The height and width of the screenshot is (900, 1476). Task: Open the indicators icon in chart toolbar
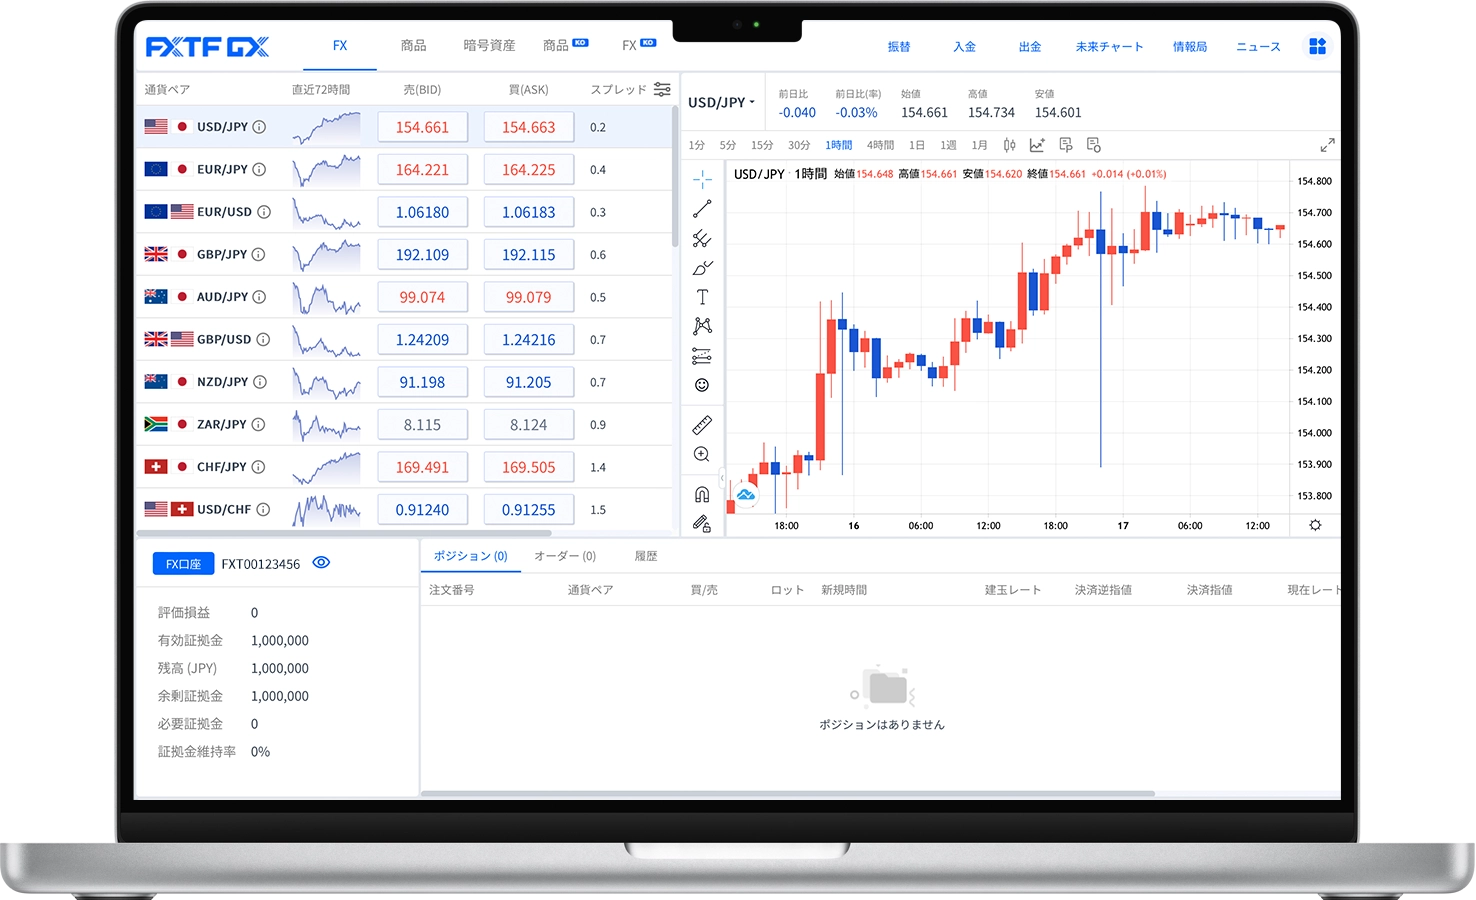point(1037,145)
